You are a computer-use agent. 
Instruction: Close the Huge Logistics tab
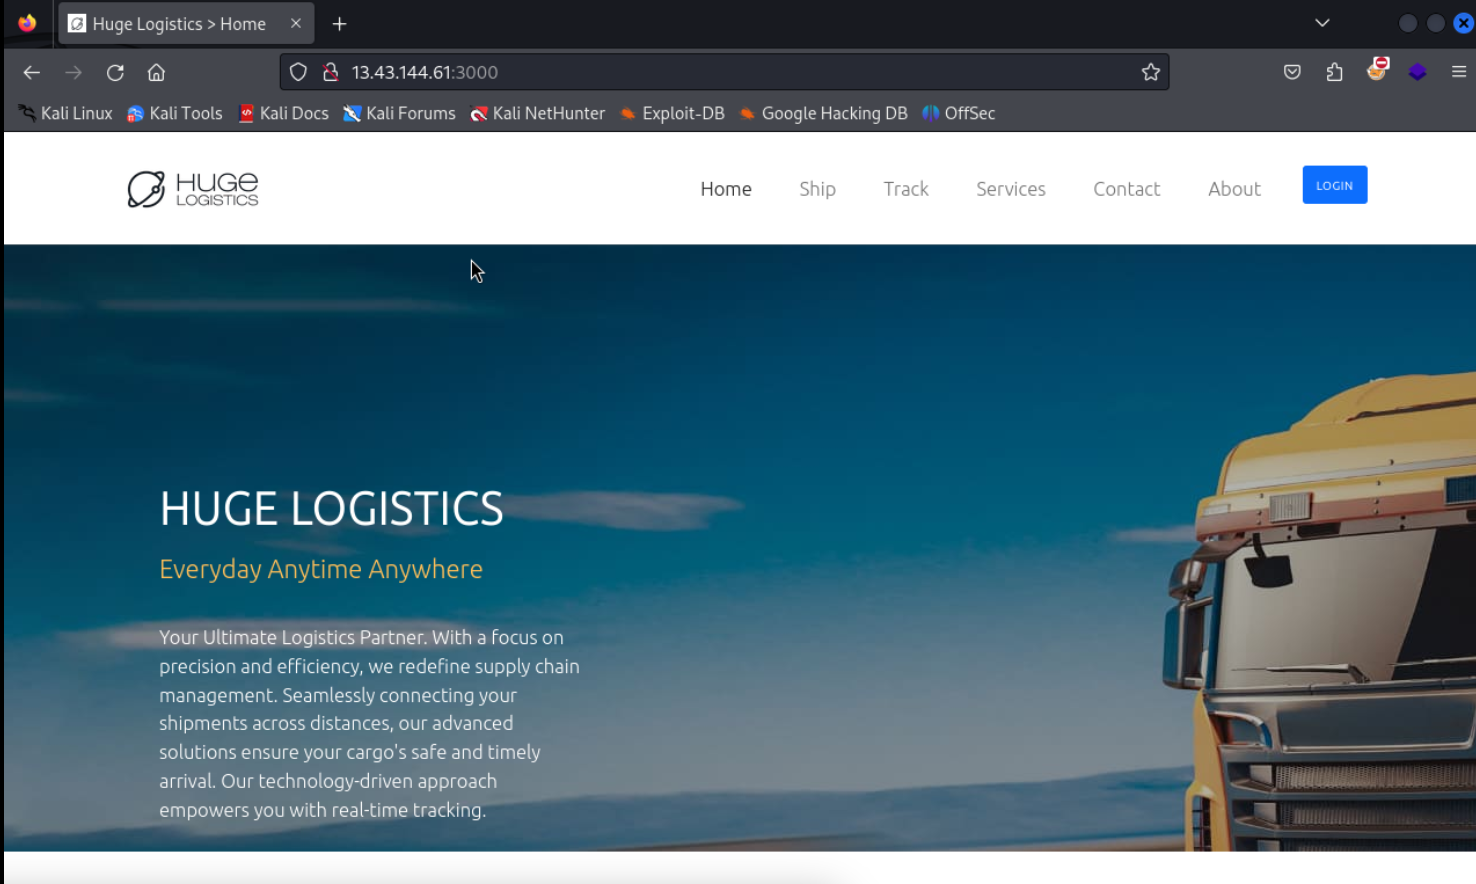click(296, 23)
